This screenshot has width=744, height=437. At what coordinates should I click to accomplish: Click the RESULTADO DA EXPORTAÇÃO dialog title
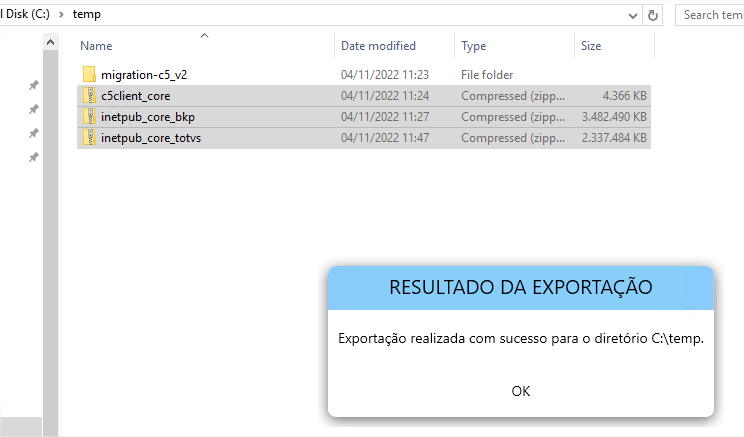521,288
